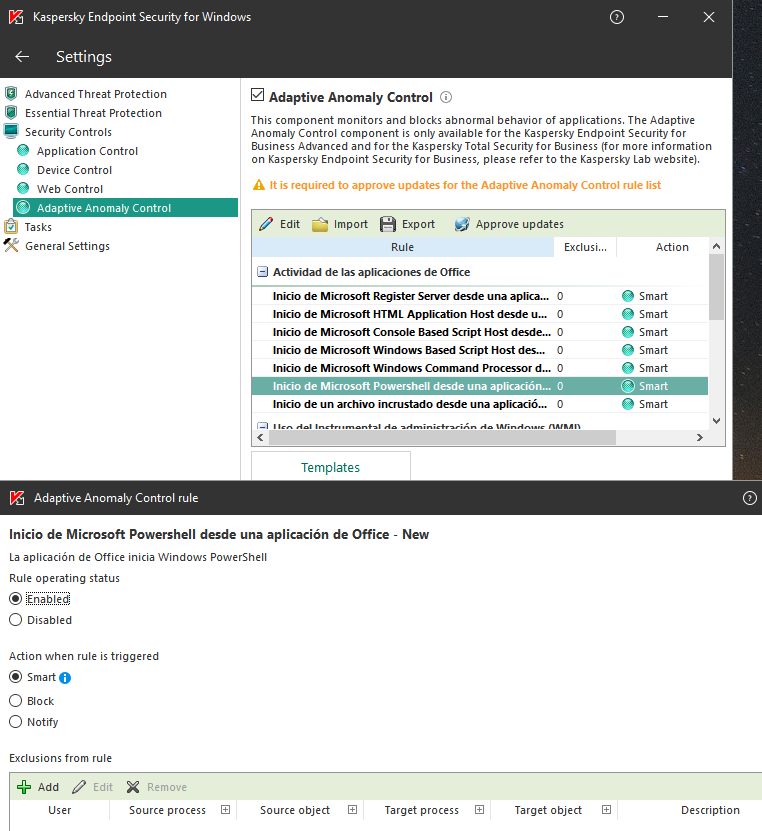Click the Advanced Threat Protection shield icon
Viewport: 762px width, 831px height.
(11, 94)
